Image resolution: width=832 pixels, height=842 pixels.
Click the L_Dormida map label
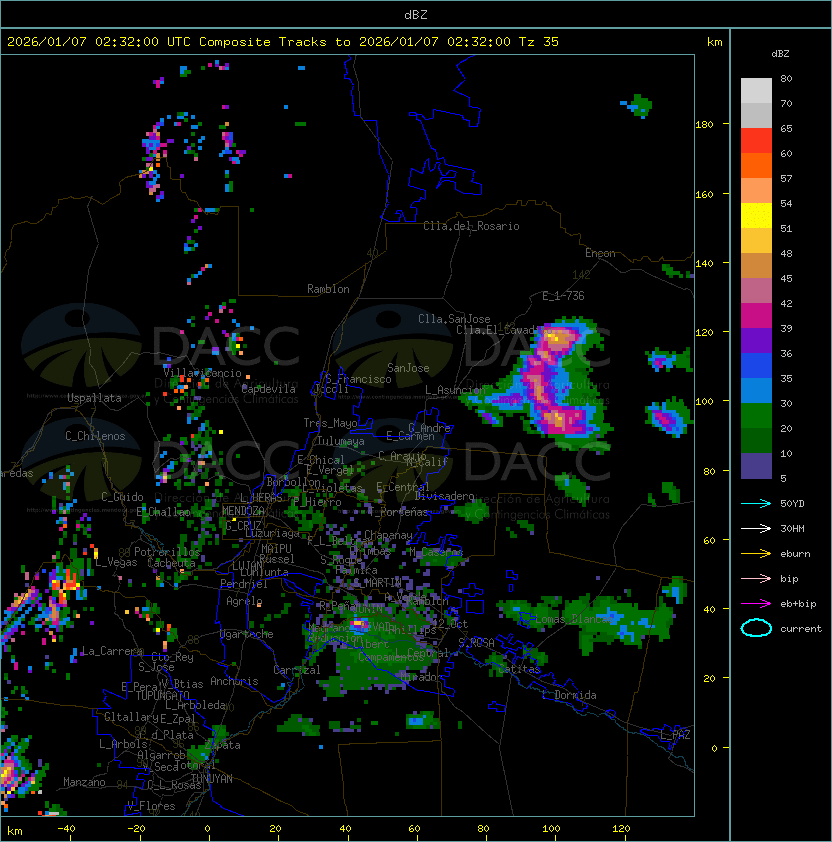point(569,695)
